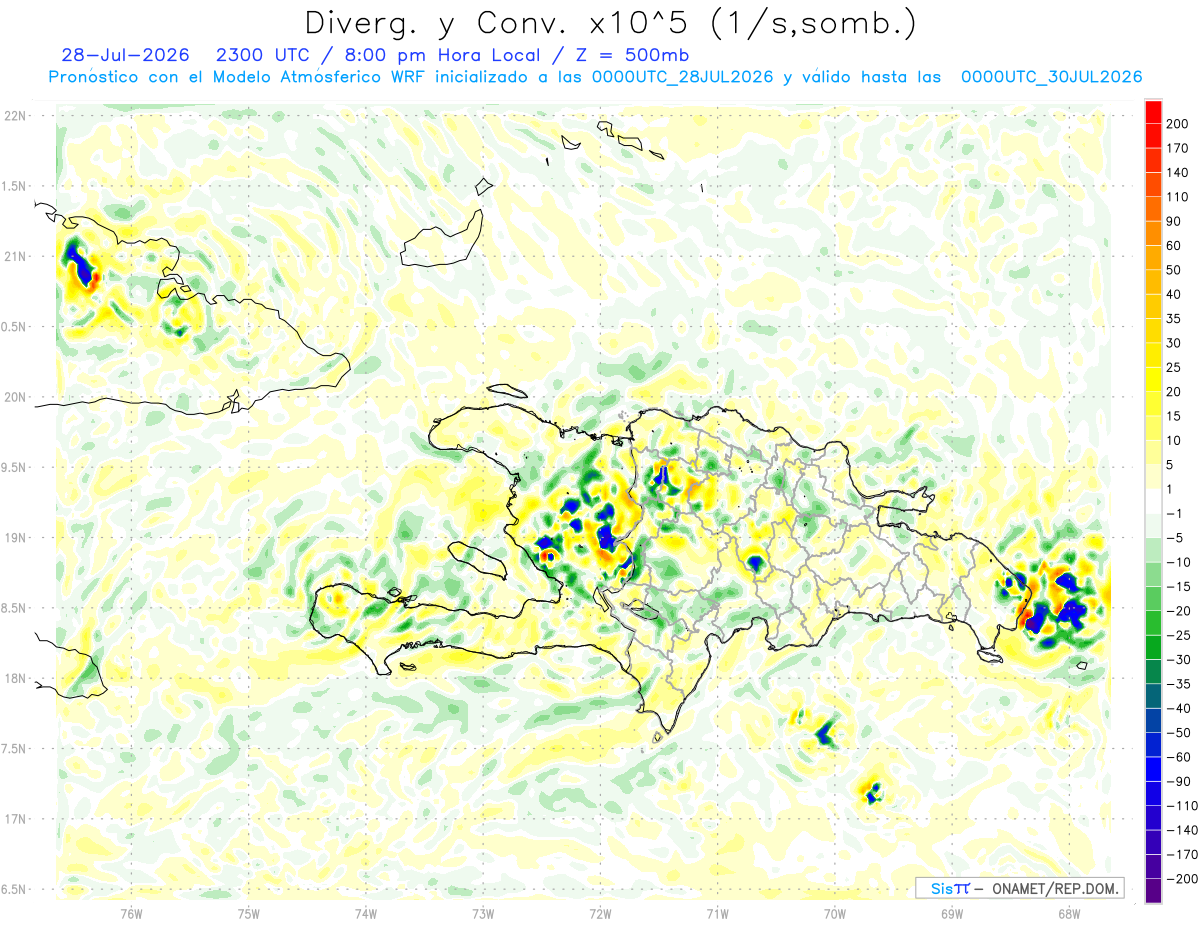
Task: Click the '72W' longitude label
Action: point(600,913)
